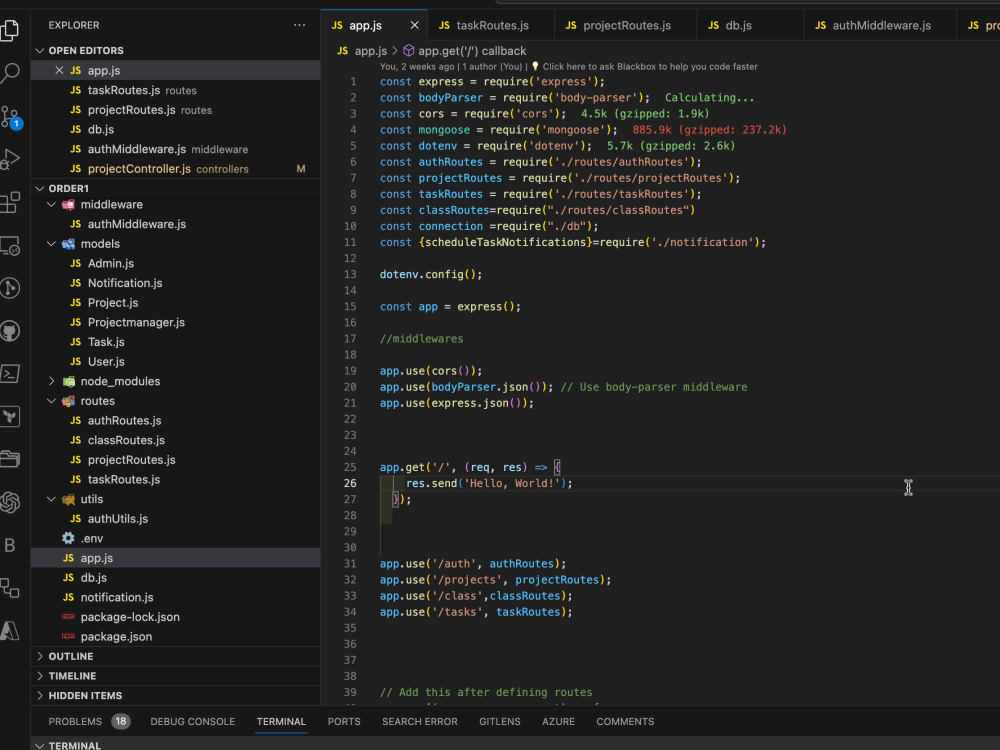Open the Azure panel tab
Viewport: 1000px width, 750px height.
point(558,721)
